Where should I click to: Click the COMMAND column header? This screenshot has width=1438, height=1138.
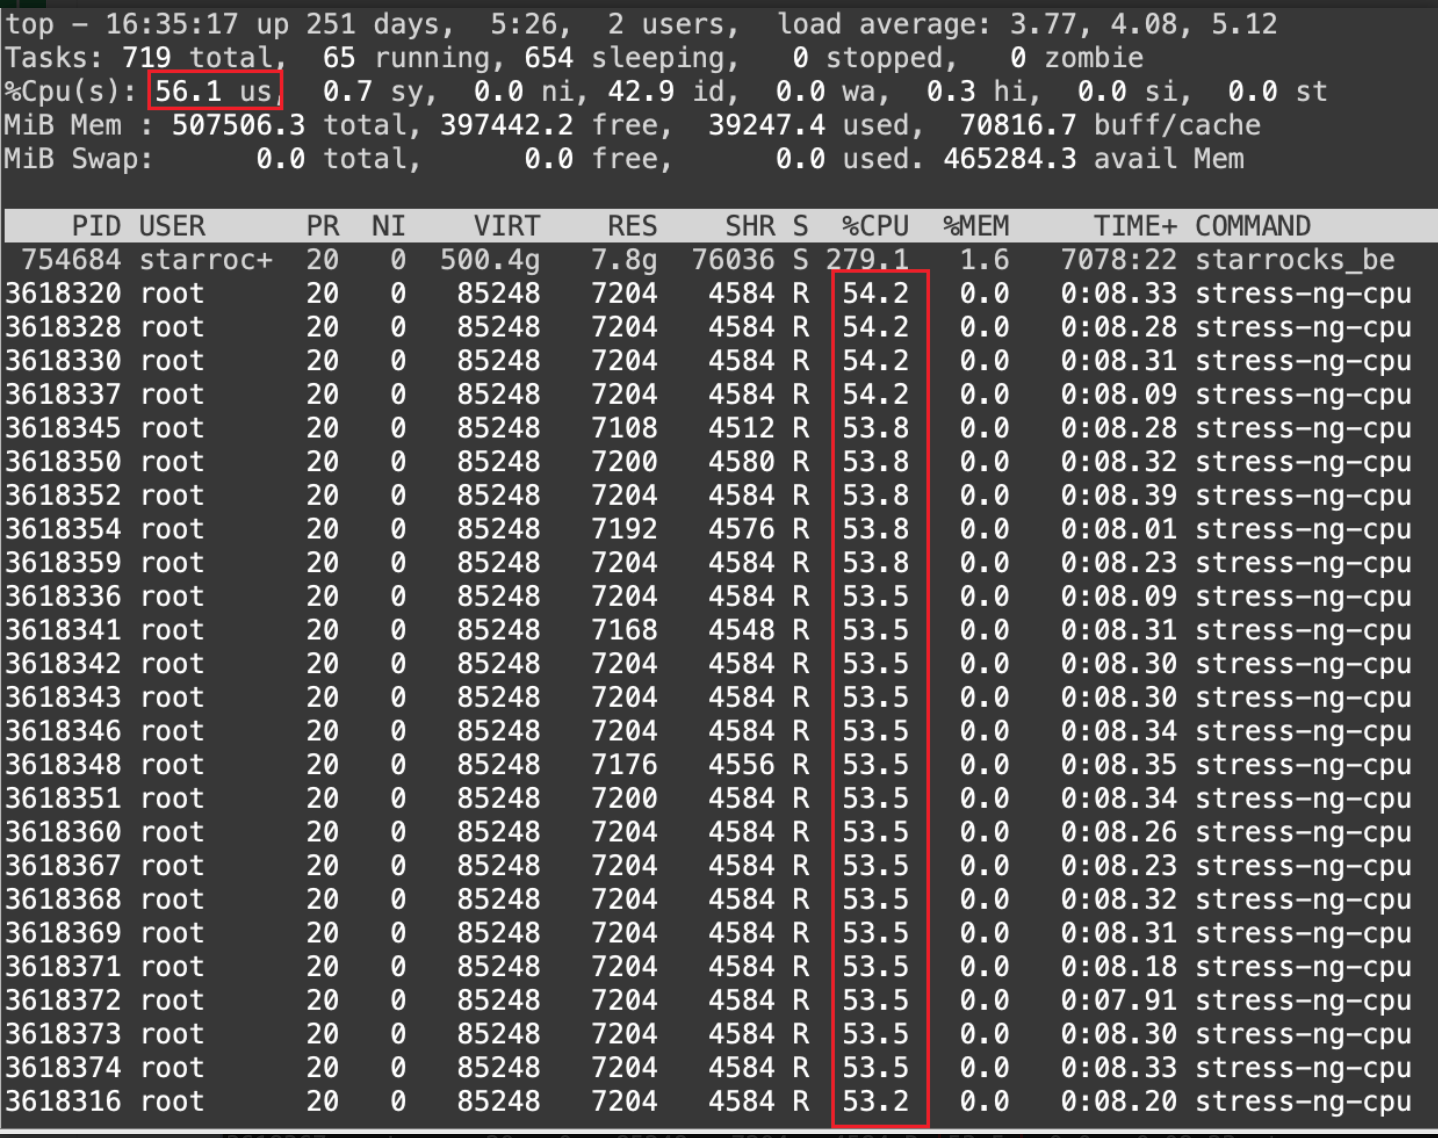tap(1252, 226)
